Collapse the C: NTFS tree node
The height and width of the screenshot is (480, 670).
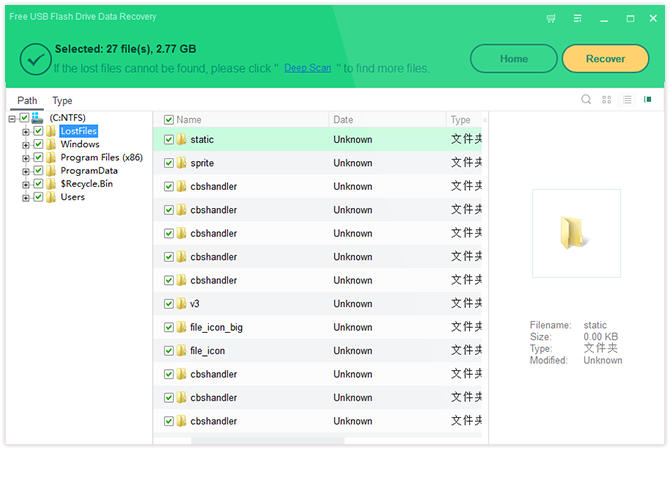point(12,118)
